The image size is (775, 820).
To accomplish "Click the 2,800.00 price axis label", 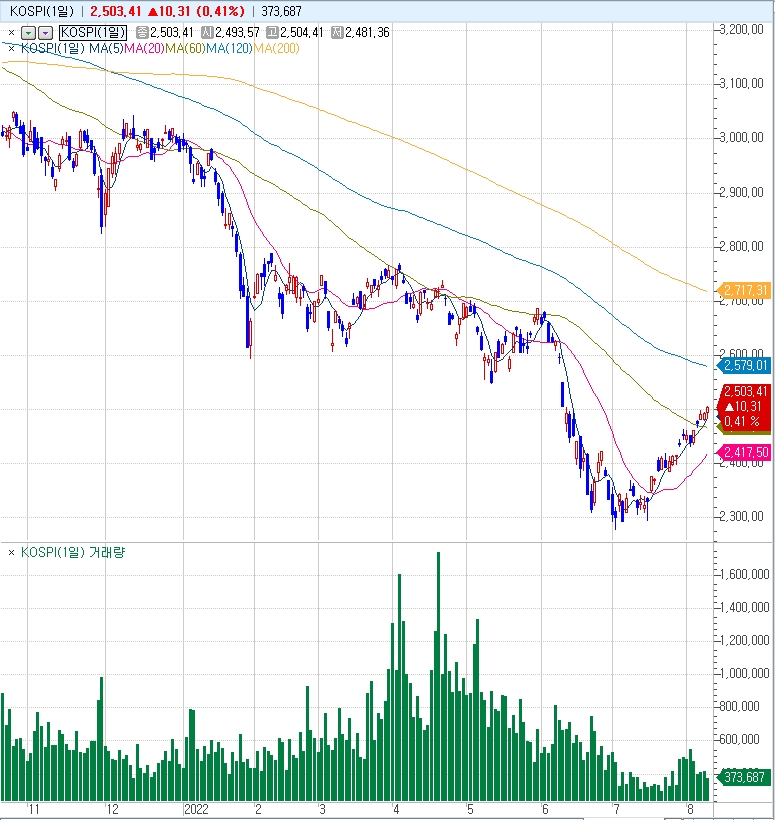I will tap(742, 246).
